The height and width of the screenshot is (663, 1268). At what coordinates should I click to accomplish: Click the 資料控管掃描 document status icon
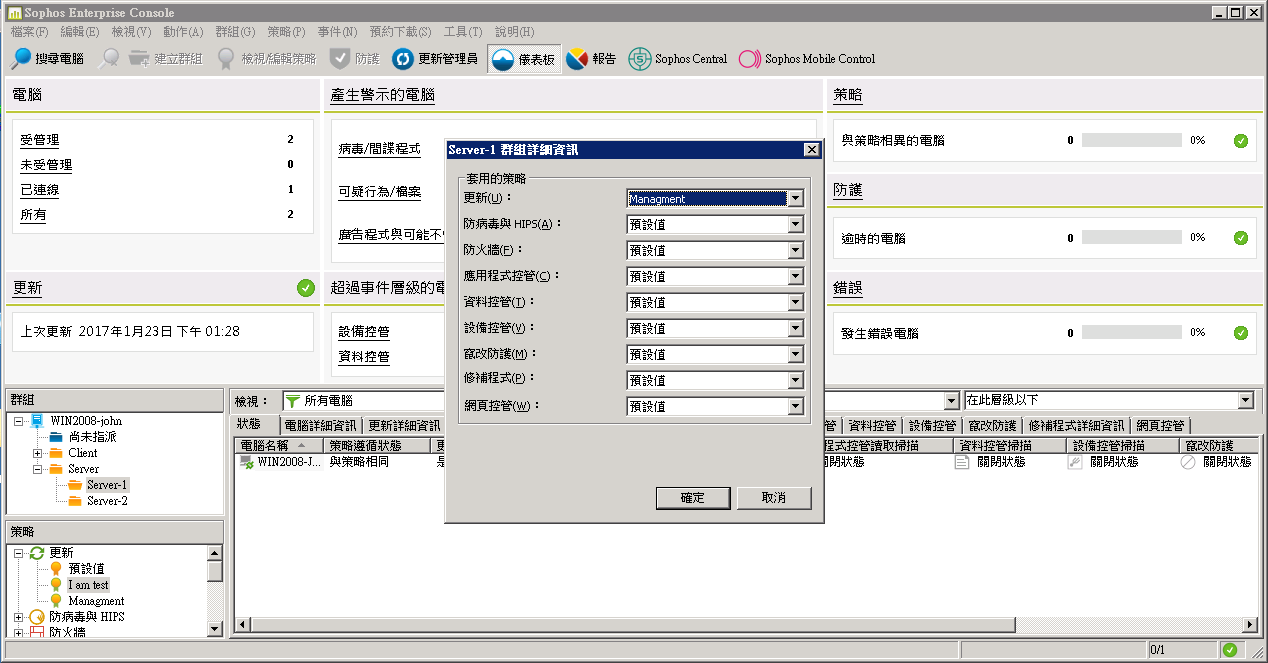962,462
